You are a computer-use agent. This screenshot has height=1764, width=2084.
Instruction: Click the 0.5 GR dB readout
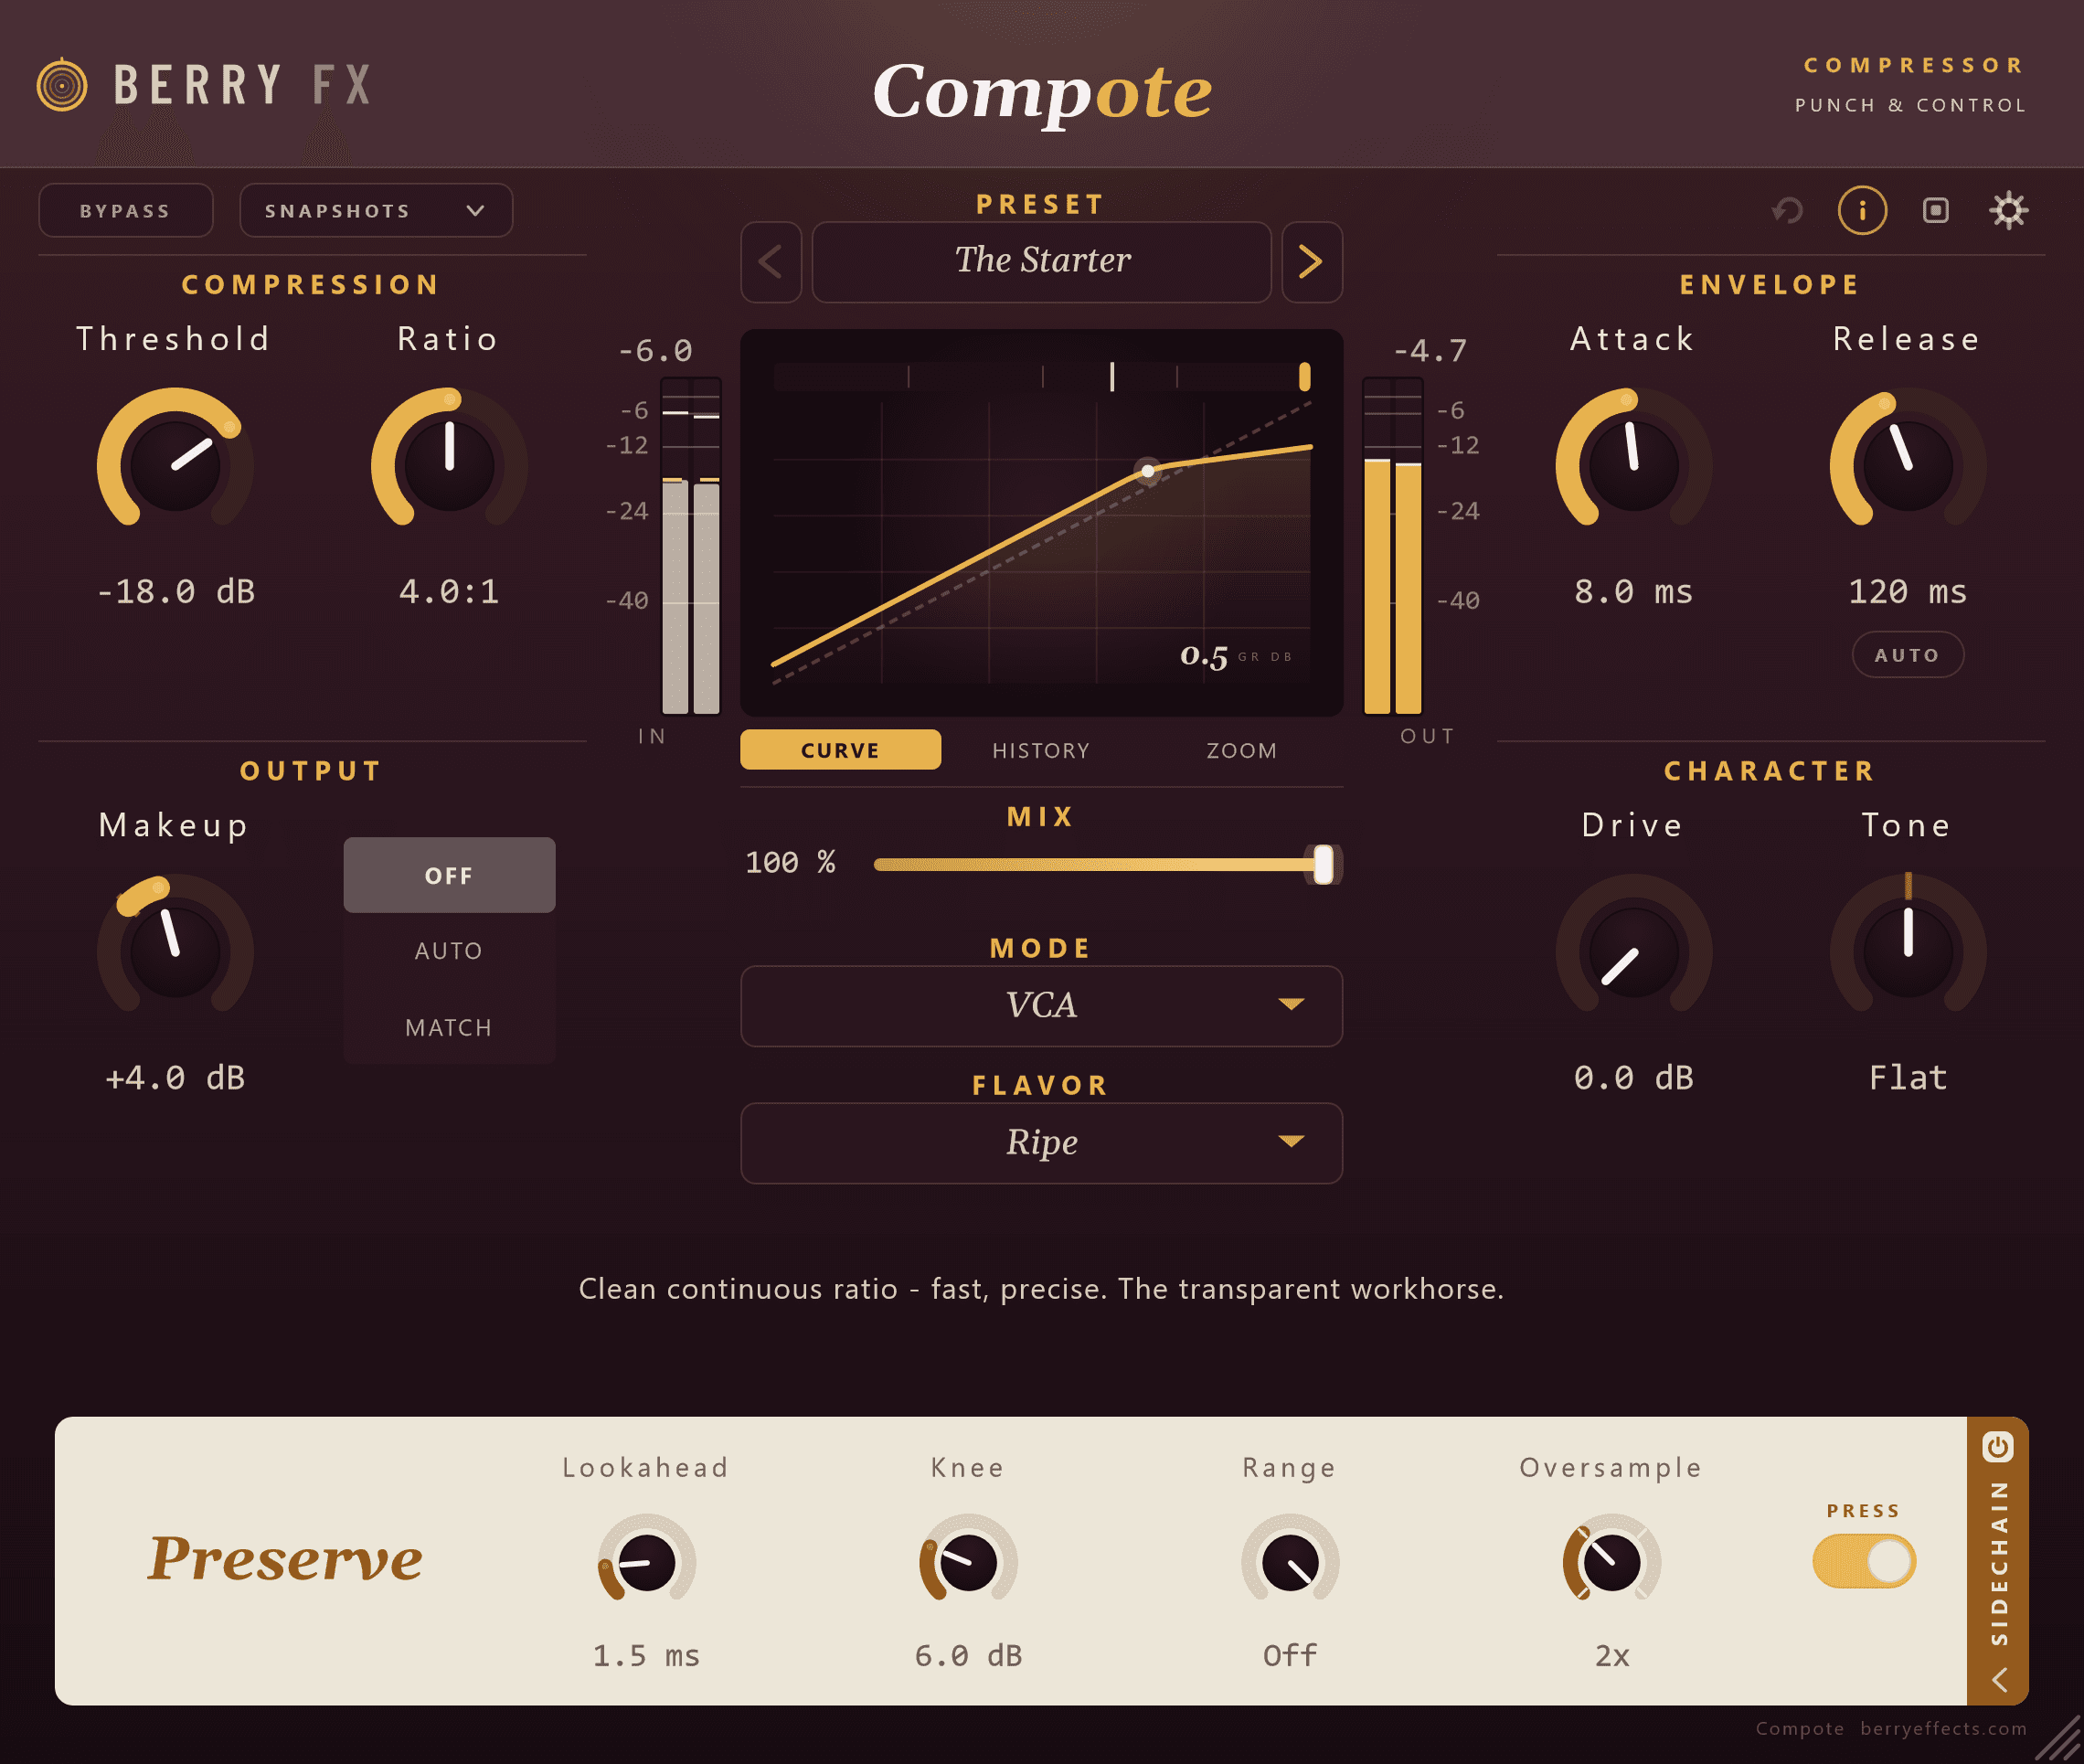tap(1236, 656)
